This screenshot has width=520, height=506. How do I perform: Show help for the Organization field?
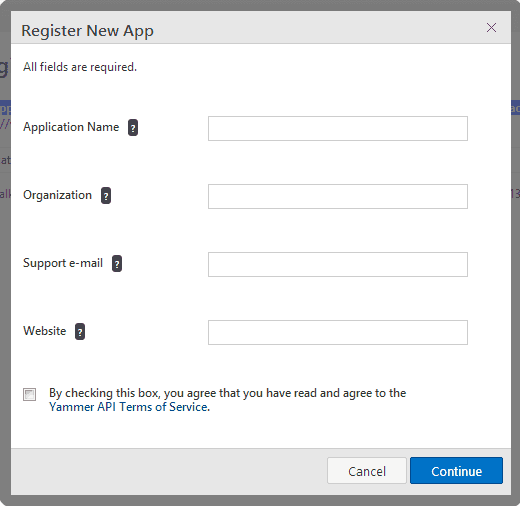click(106, 196)
